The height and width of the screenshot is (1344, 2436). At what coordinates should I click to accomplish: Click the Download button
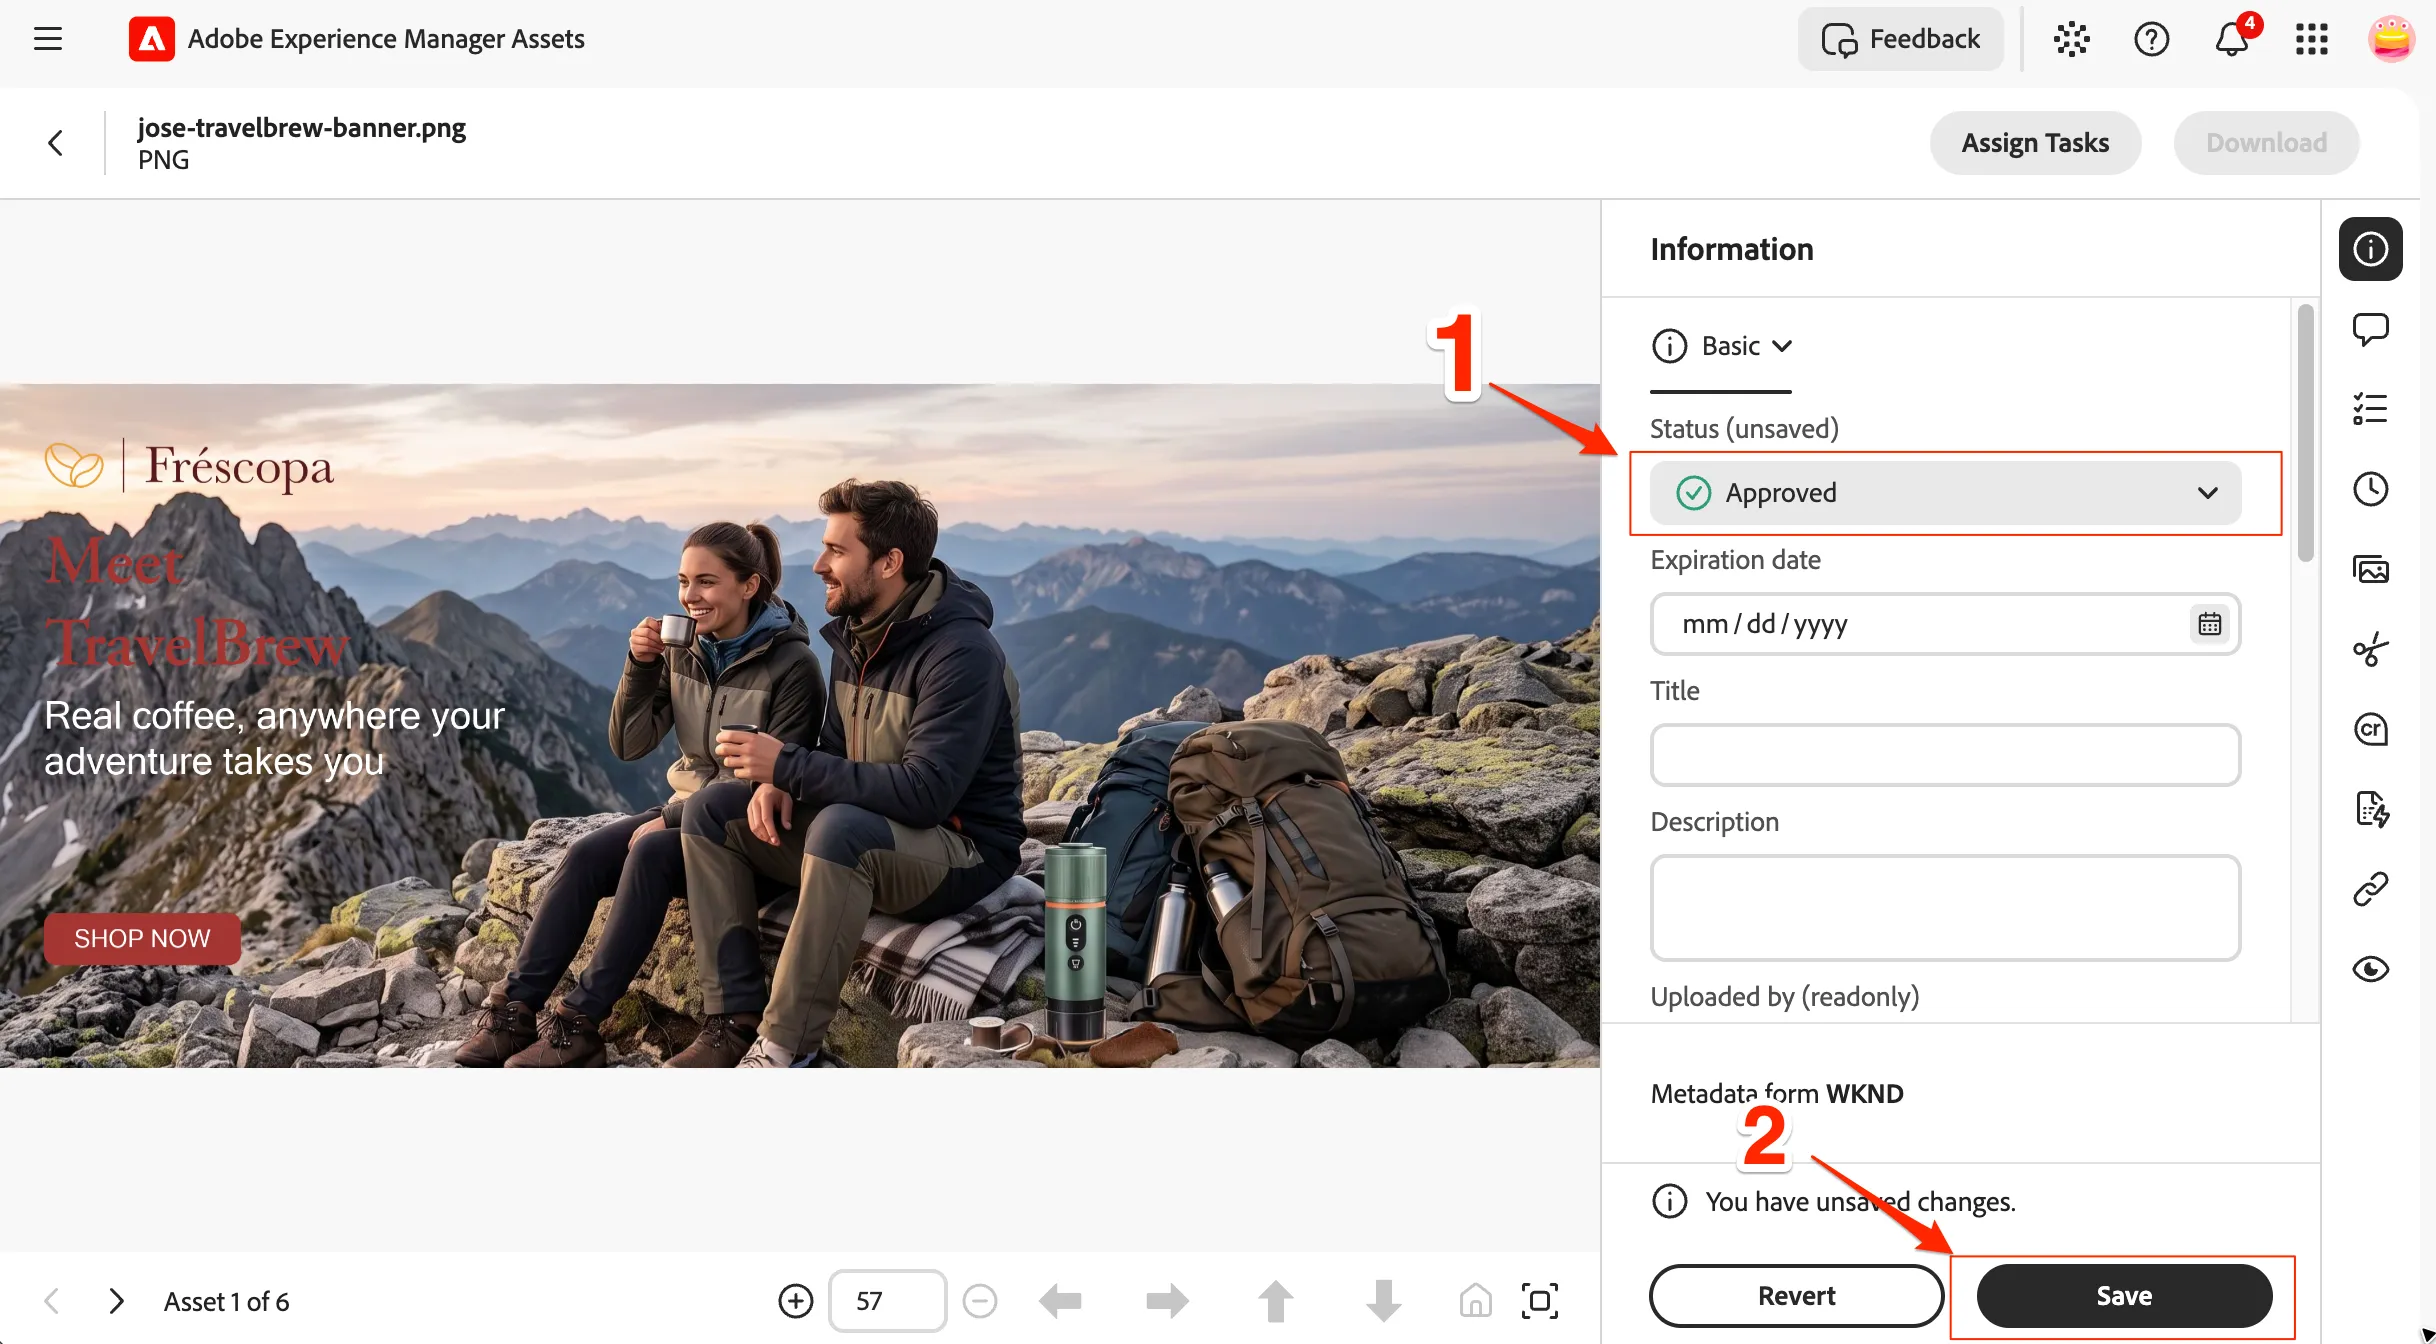tap(2266, 143)
